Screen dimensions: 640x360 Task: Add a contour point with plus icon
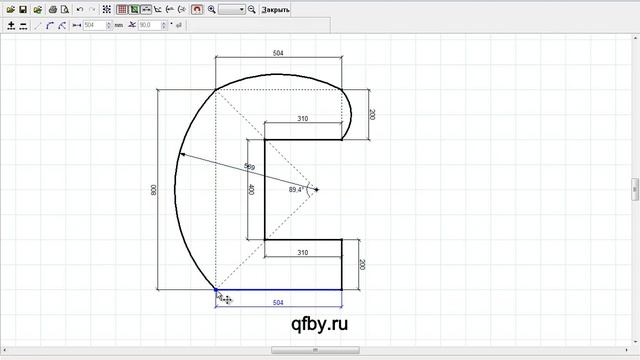11,25
